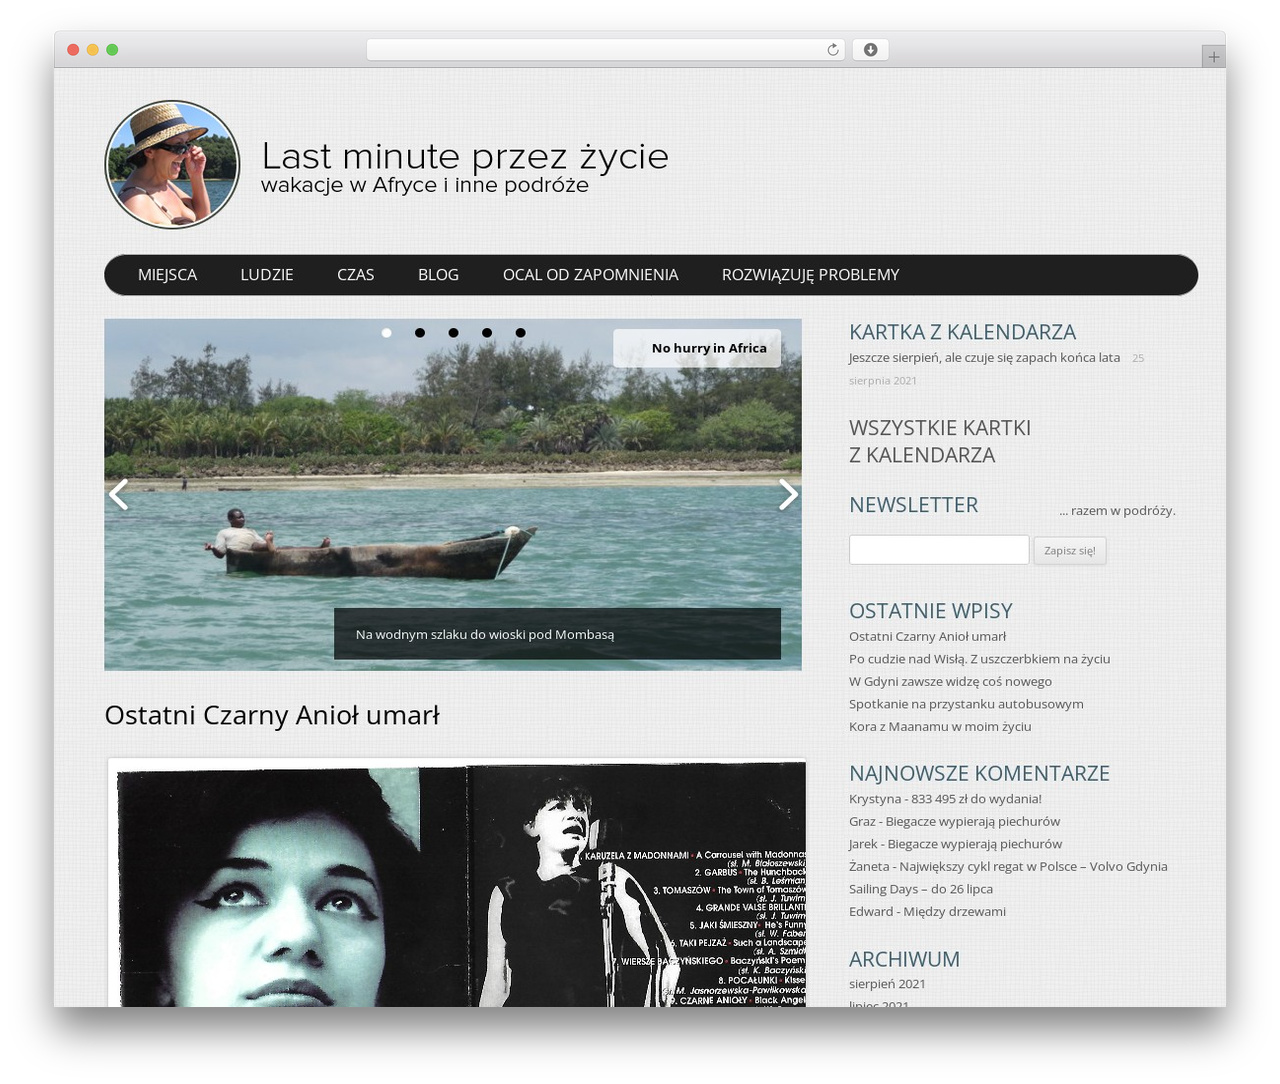Open Edward's comment on Między drzewami
The height and width of the screenshot is (1084, 1280).
927,912
